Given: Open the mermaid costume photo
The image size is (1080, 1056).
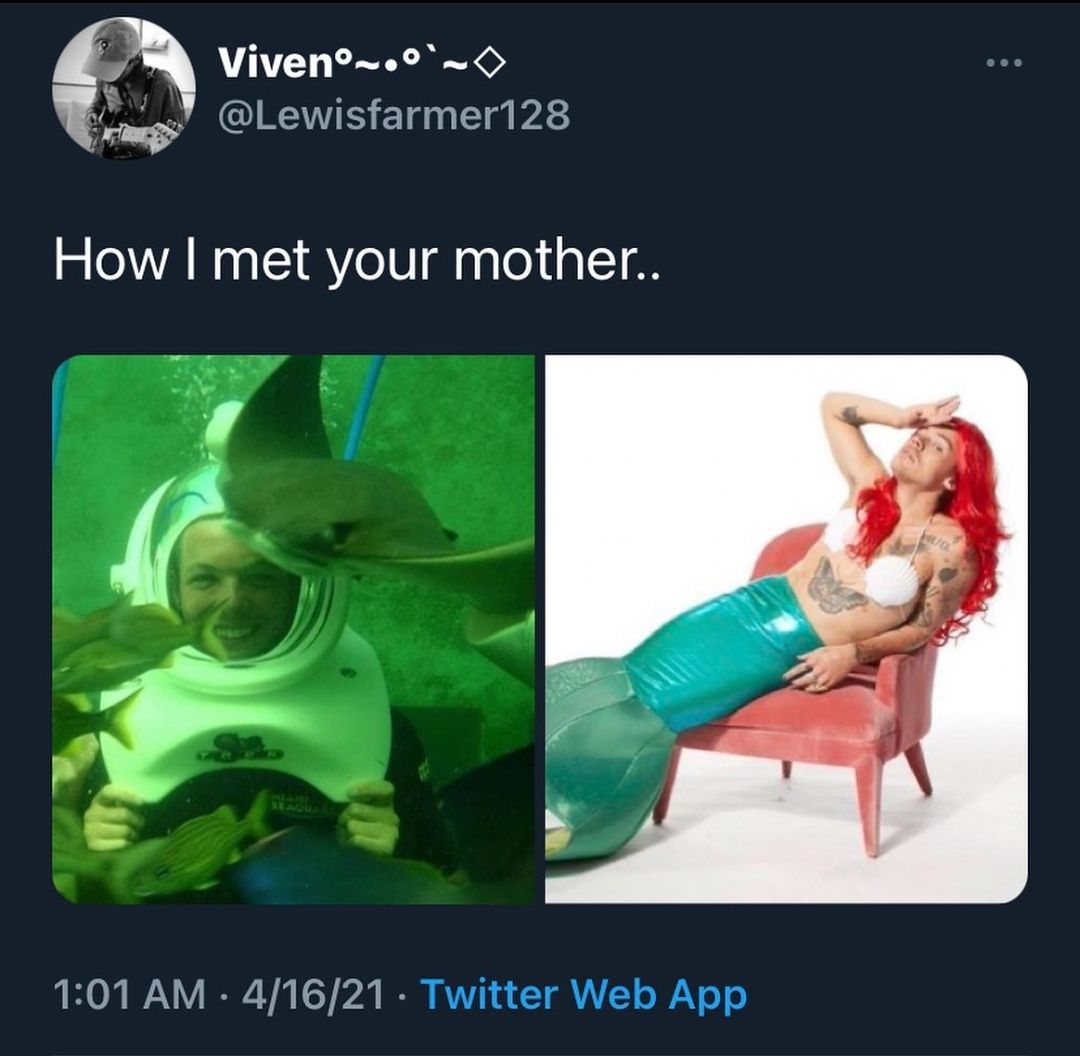Looking at the screenshot, I should click(x=787, y=629).
